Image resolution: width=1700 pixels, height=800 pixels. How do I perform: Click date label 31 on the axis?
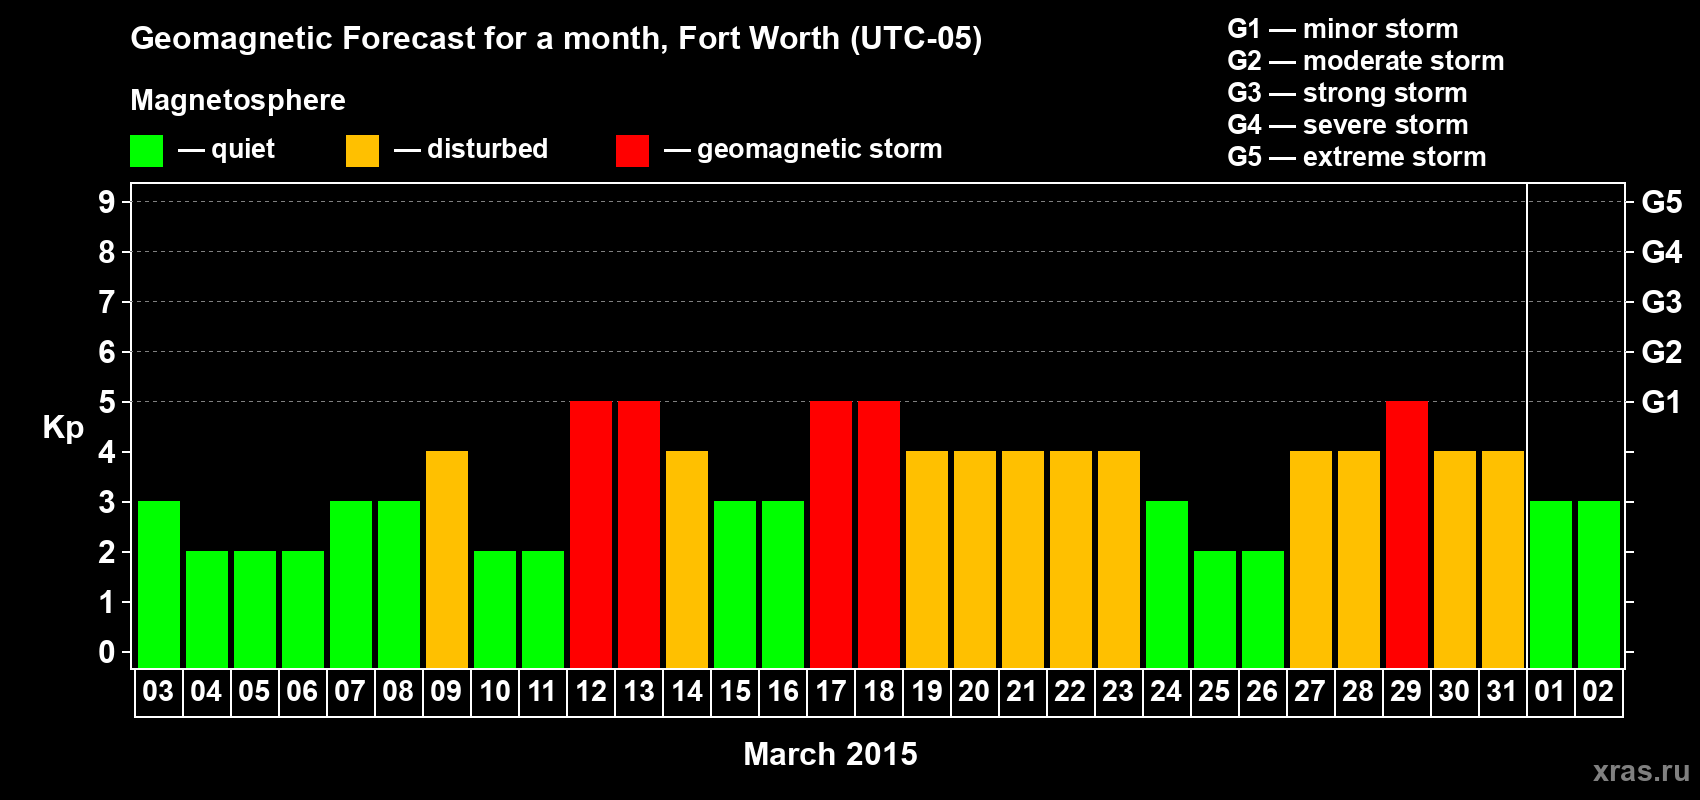tap(1502, 691)
